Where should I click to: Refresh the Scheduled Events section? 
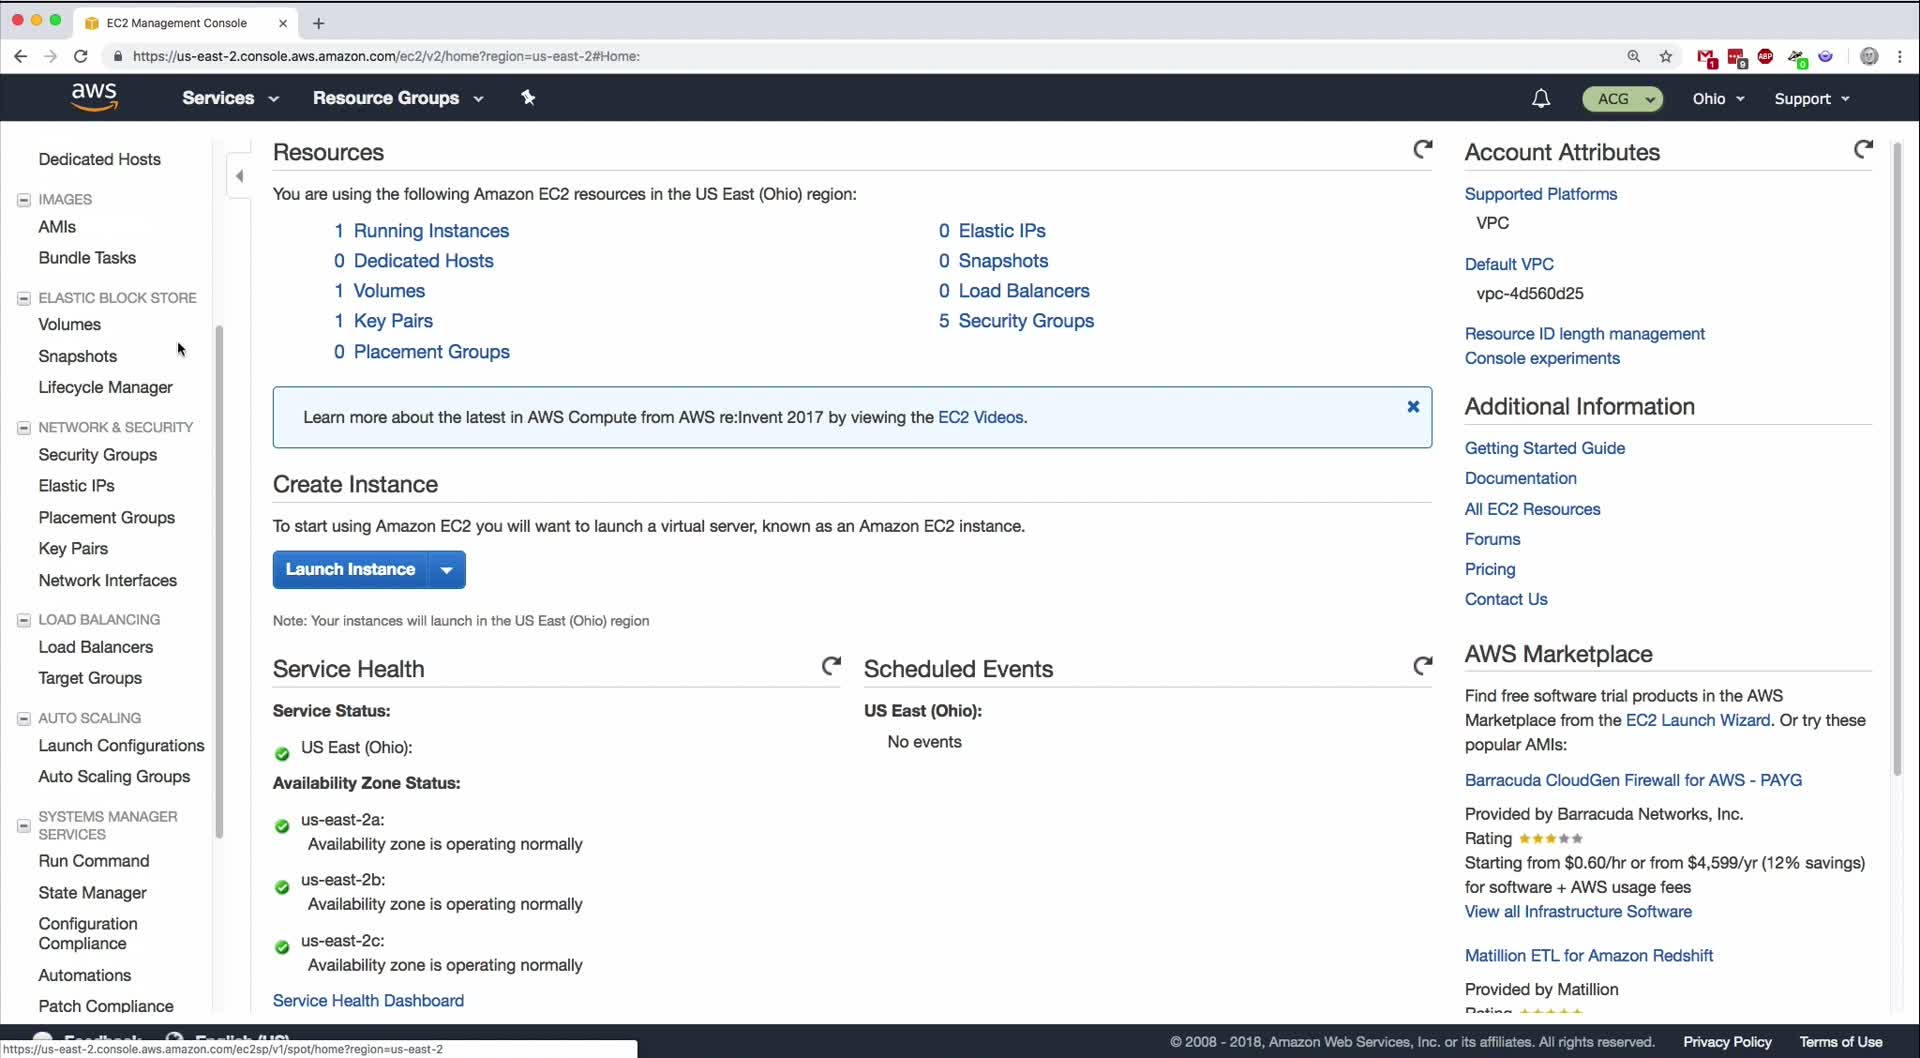[x=1422, y=666]
